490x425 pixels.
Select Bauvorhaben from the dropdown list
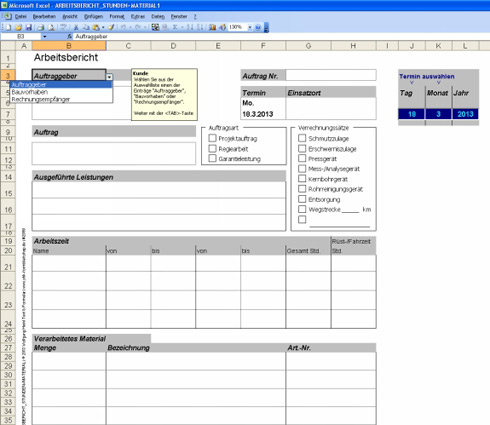[x=29, y=92]
